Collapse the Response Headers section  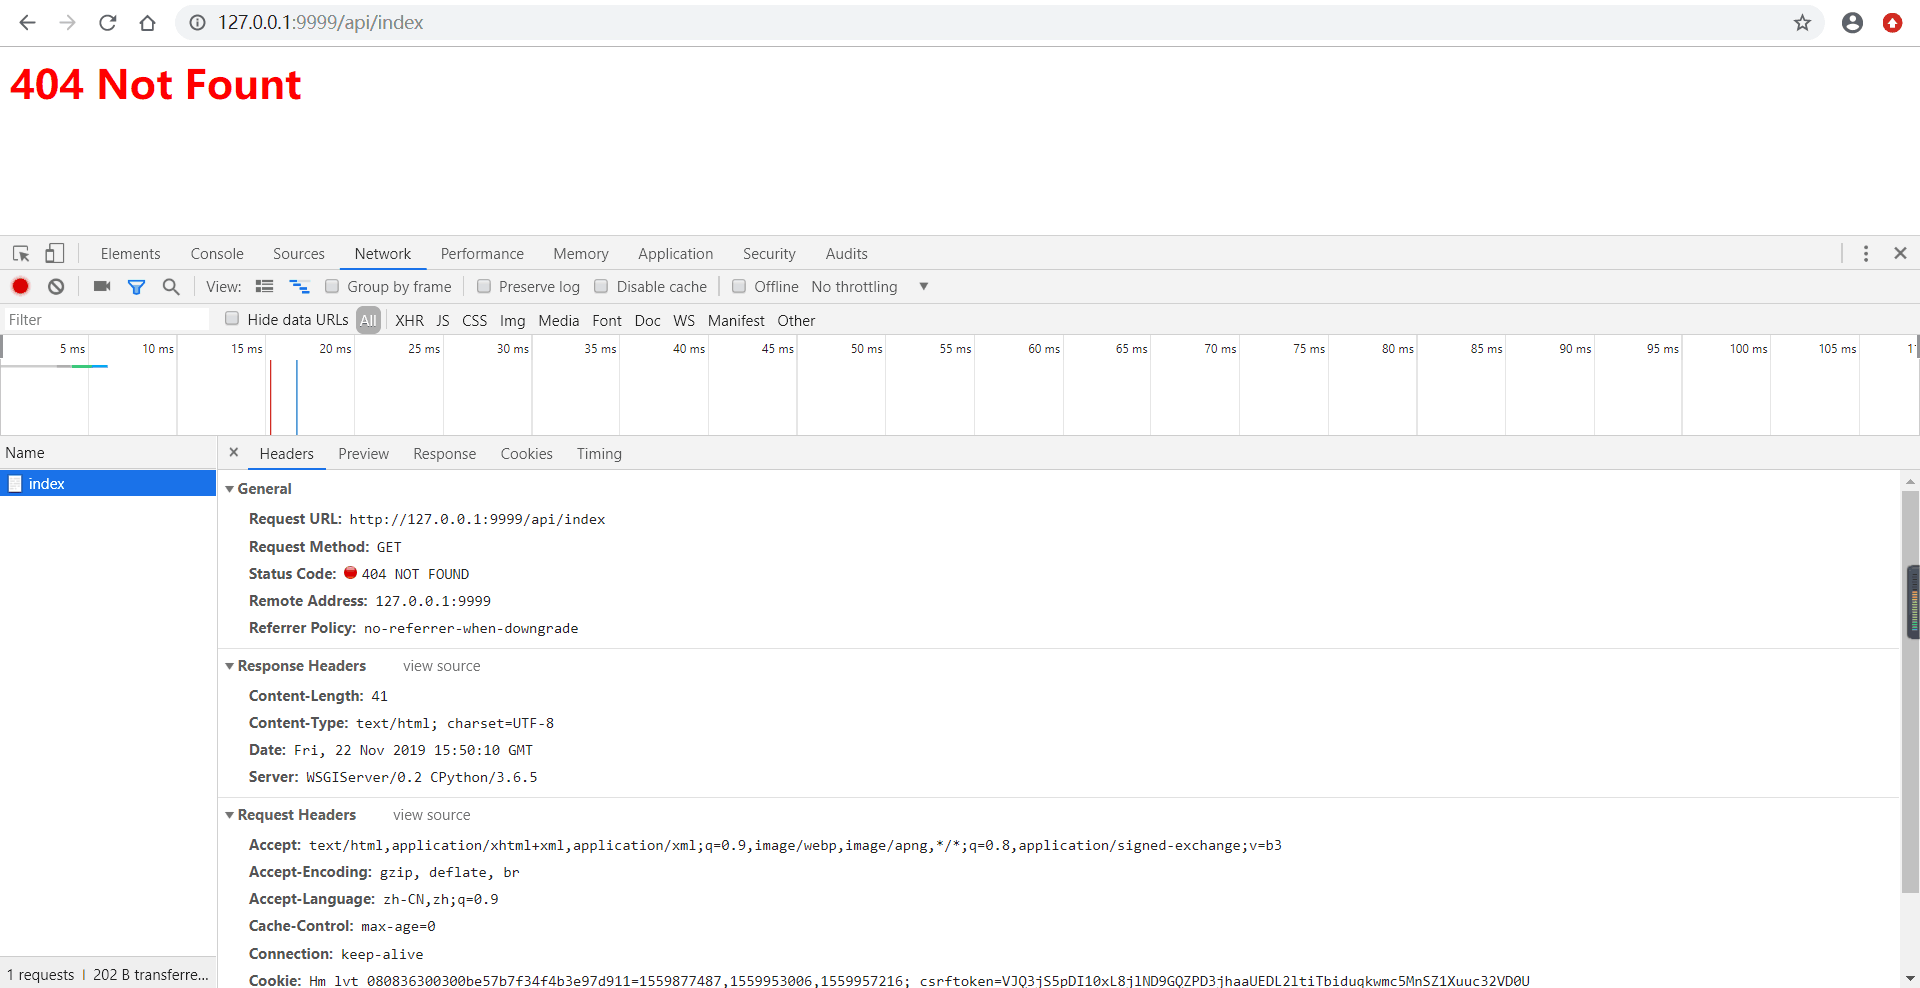click(230, 666)
